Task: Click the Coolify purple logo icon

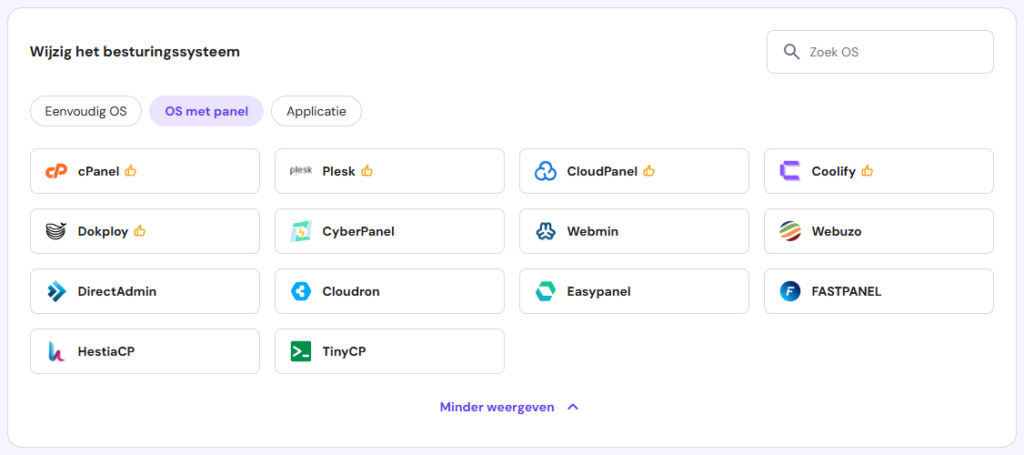Action: pos(790,171)
